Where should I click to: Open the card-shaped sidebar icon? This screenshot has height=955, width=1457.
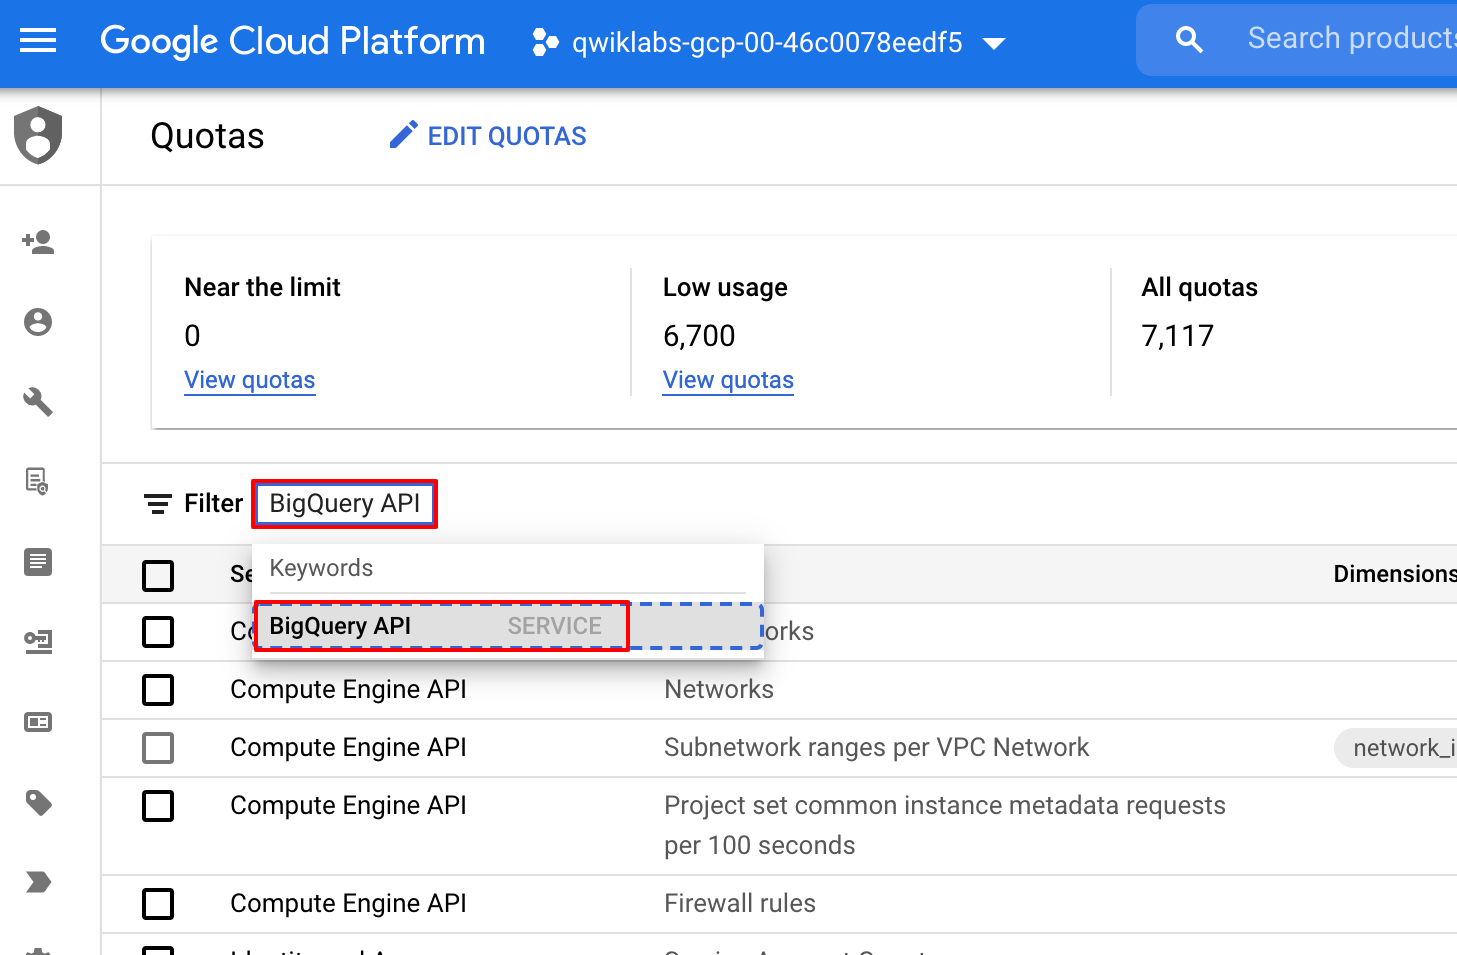coord(38,722)
